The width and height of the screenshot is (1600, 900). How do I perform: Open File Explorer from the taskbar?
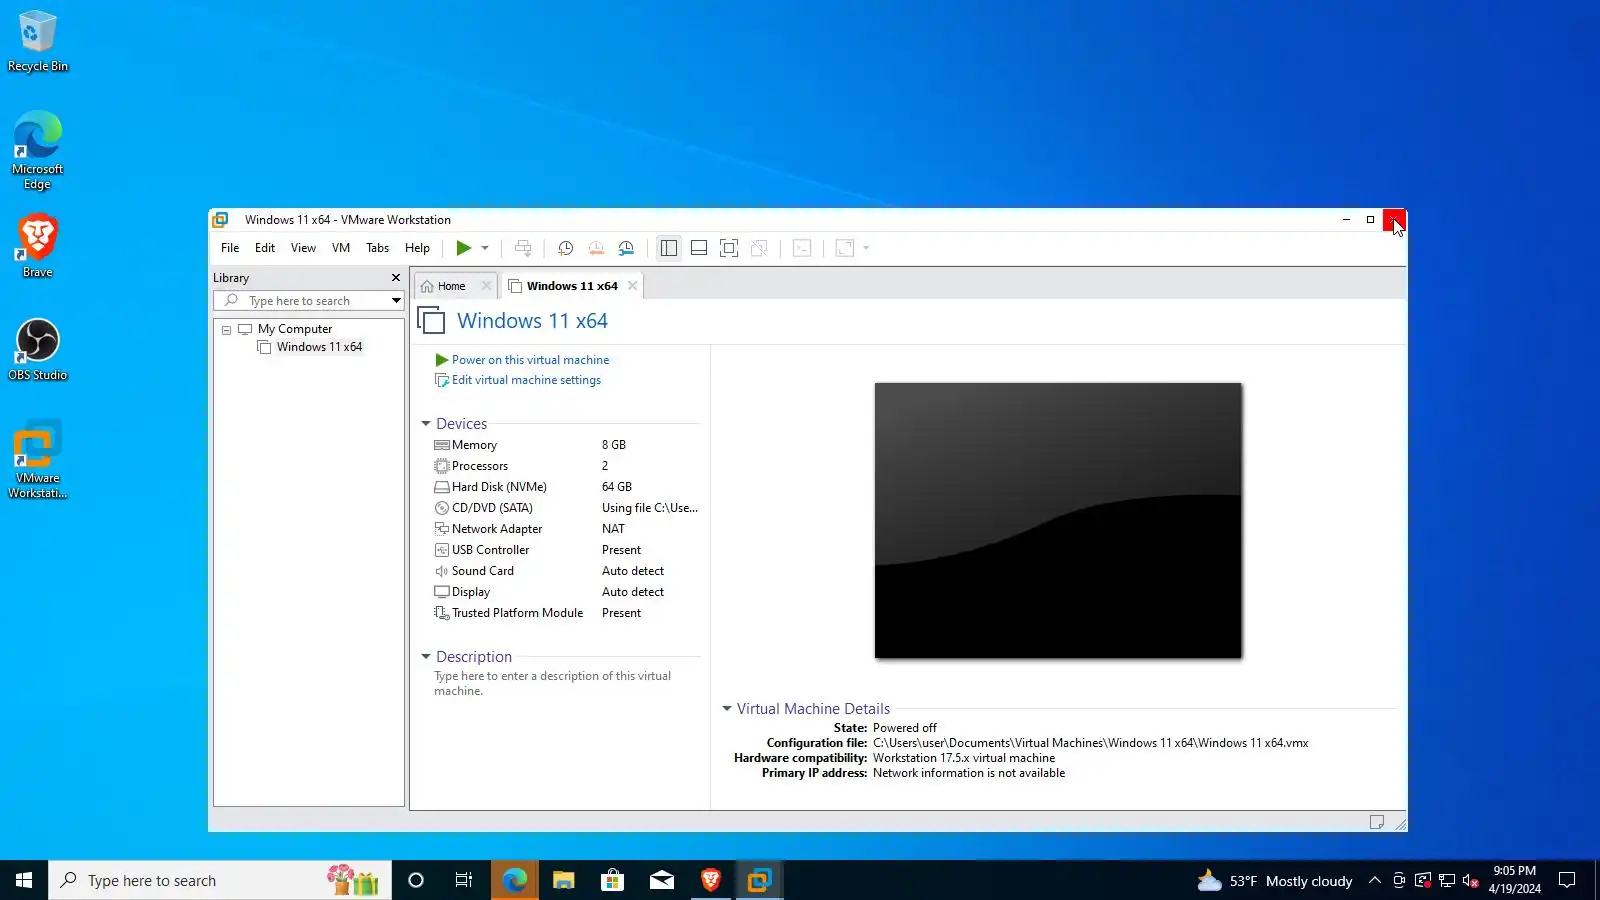[x=564, y=880]
